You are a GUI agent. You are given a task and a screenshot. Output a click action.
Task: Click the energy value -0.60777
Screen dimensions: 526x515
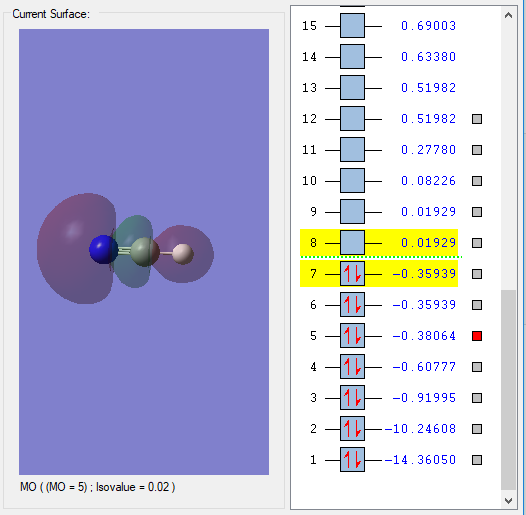pos(424,367)
